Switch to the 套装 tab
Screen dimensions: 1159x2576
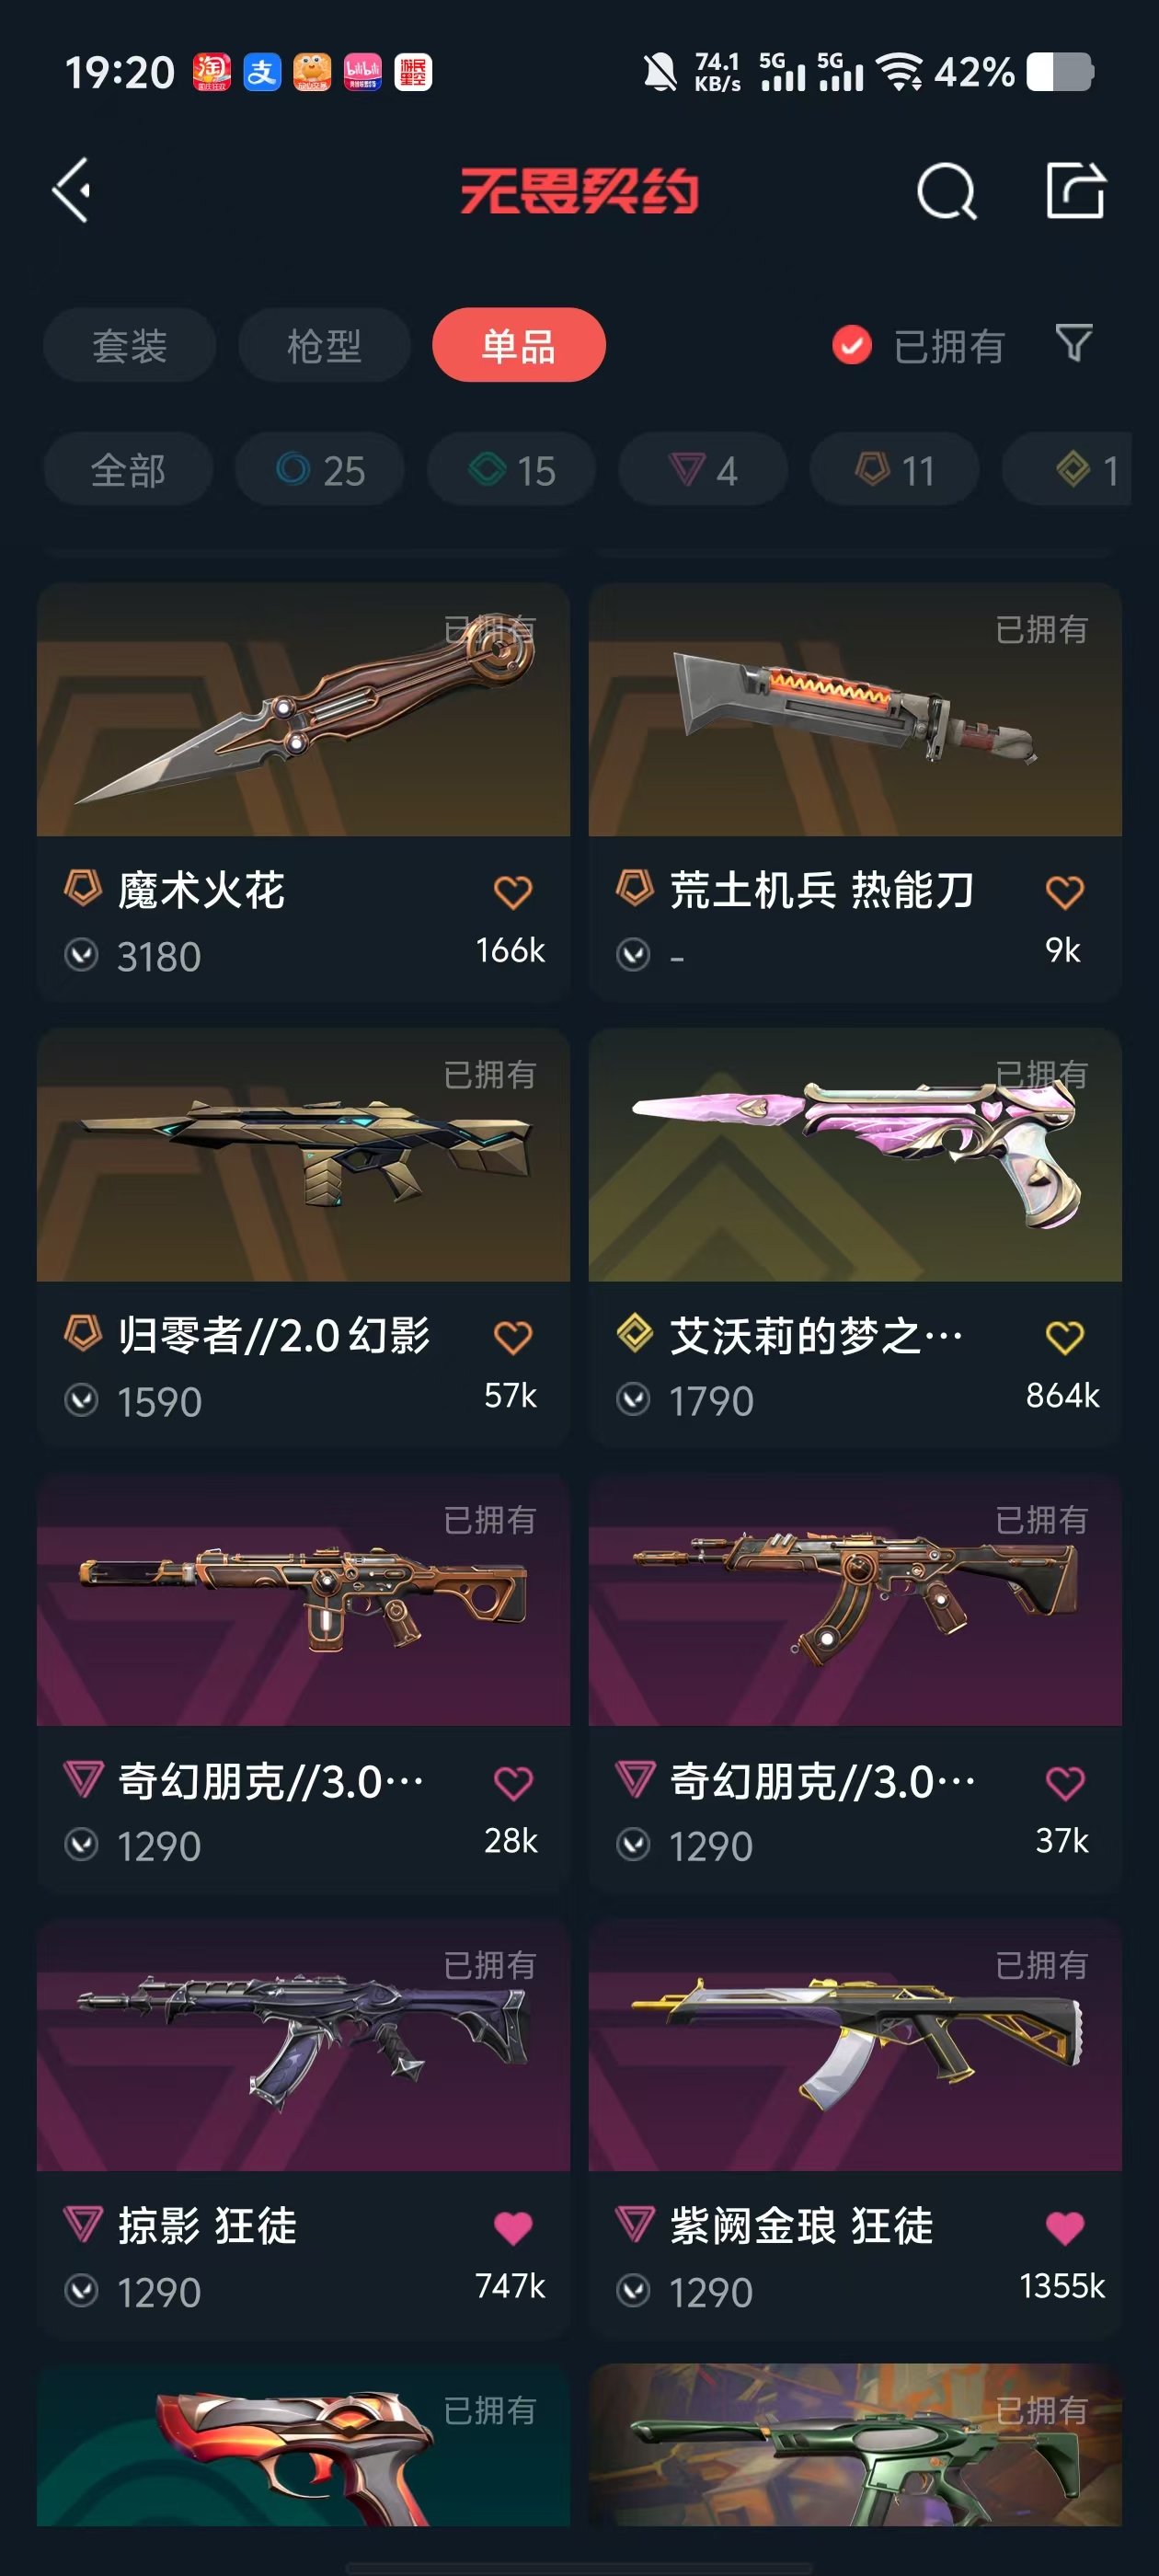tap(129, 345)
